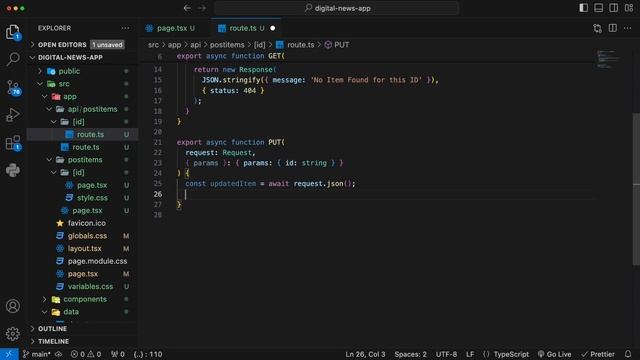
Task: Select the route.ts editor tab
Action: tap(246, 28)
